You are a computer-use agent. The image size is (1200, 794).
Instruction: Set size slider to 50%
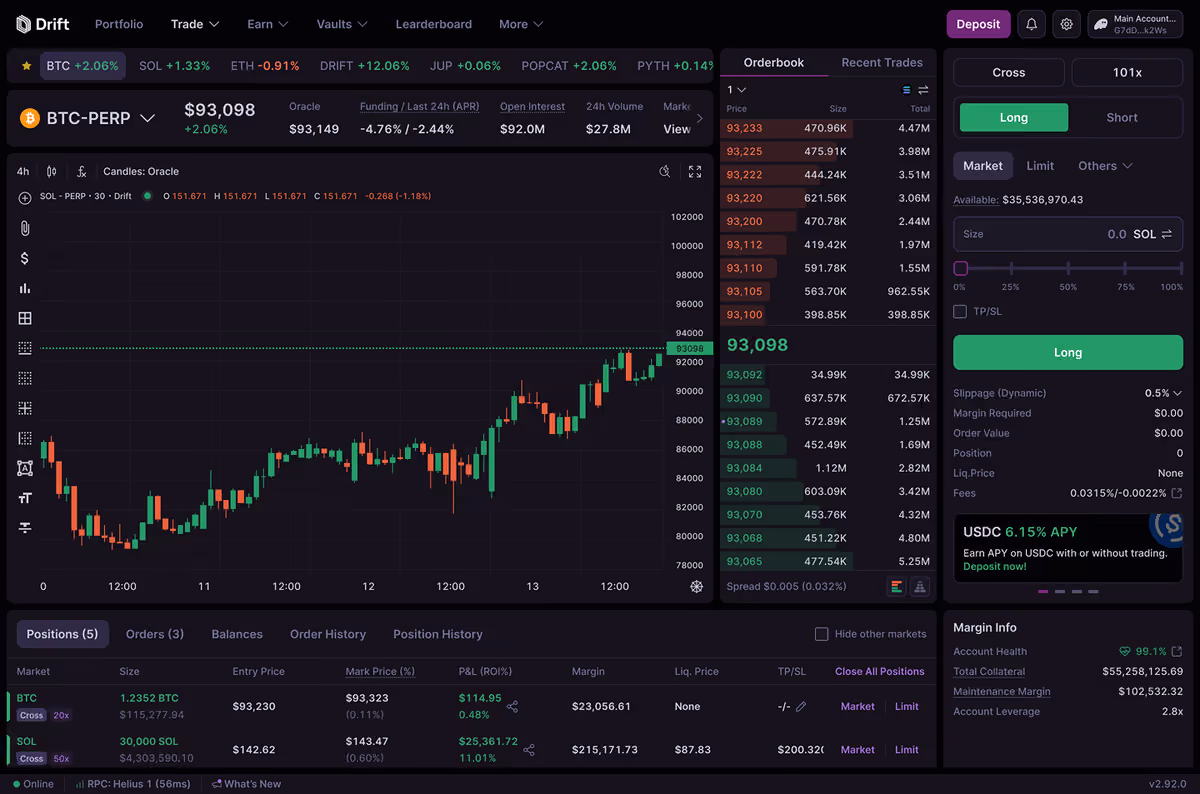coord(1068,268)
